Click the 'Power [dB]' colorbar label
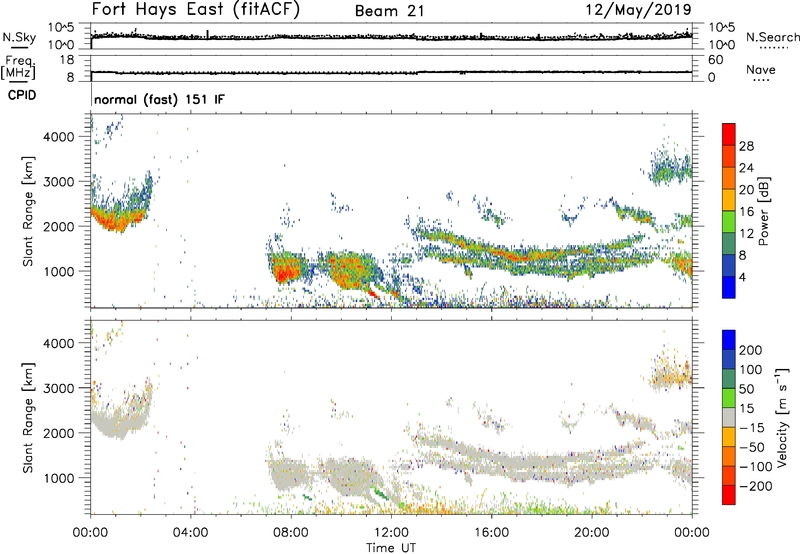The image size is (800, 554). (x=763, y=211)
